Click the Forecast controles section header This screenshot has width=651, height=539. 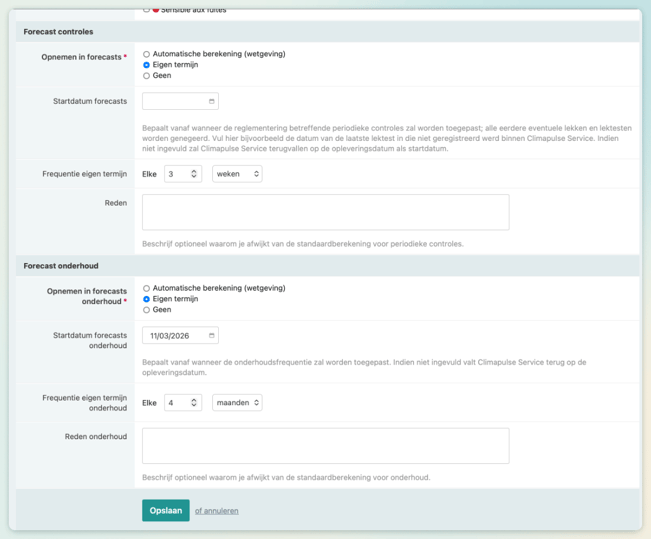click(x=59, y=32)
